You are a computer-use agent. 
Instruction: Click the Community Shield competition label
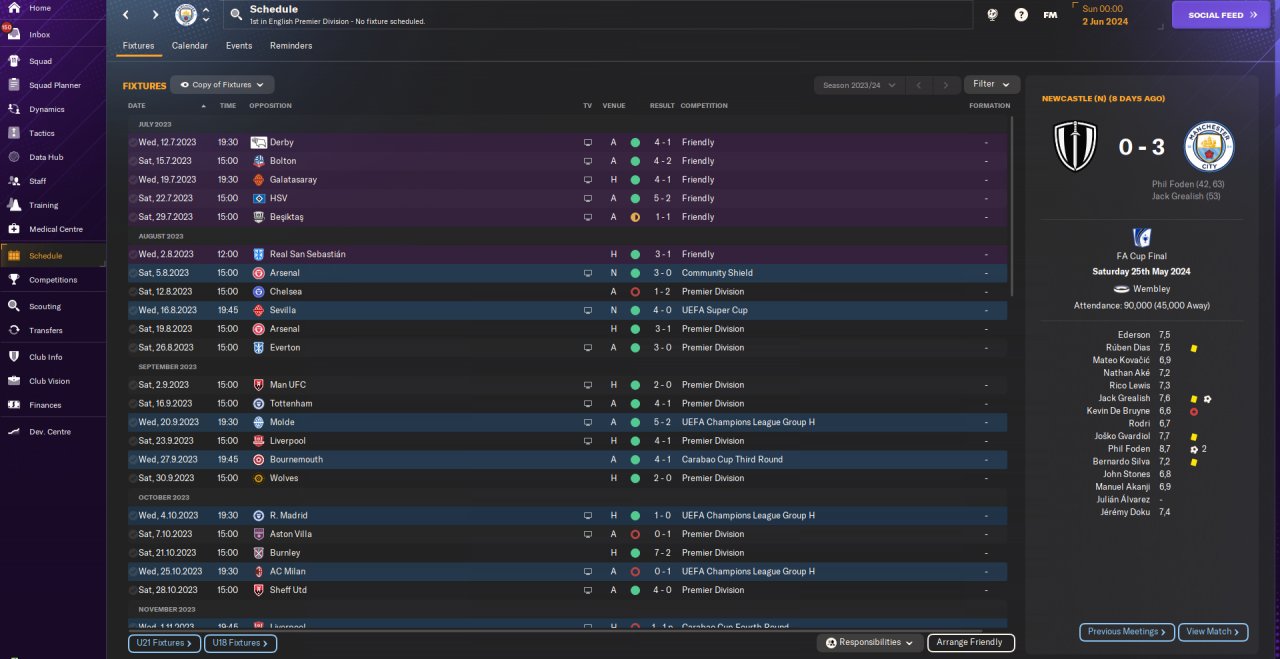click(717, 273)
